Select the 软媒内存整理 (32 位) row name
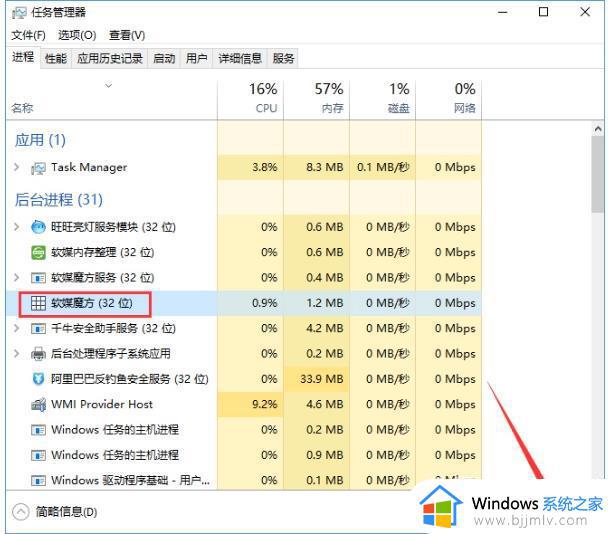608x534 pixels. coord(103,252)
